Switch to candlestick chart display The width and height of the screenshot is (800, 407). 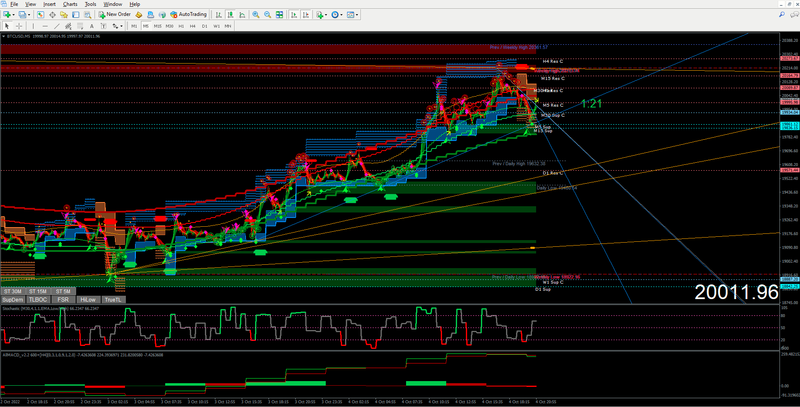pyautogui.click(x=230, y=15)
